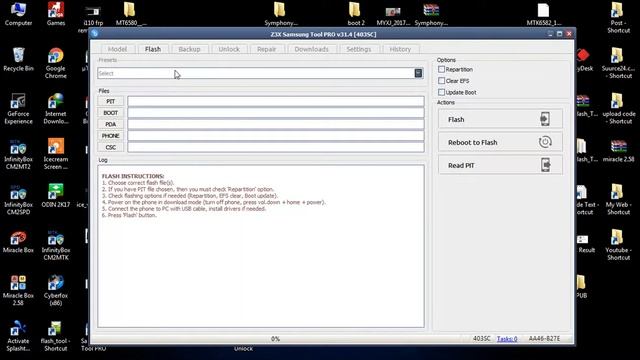The image size is (640, 360).
Task: Open the miracle 2.58 archive icon
Action: coord(618,151)
